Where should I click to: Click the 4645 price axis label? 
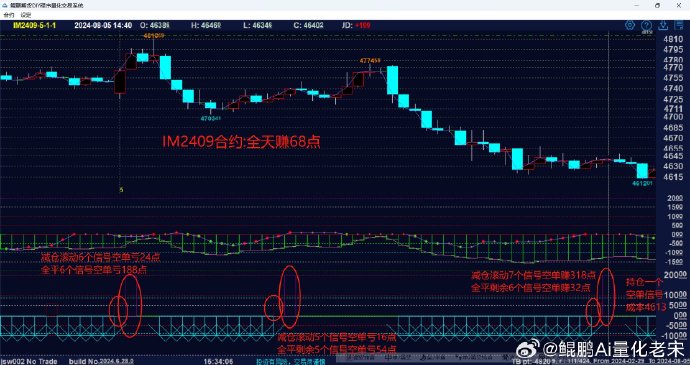(x=672, y=156)
